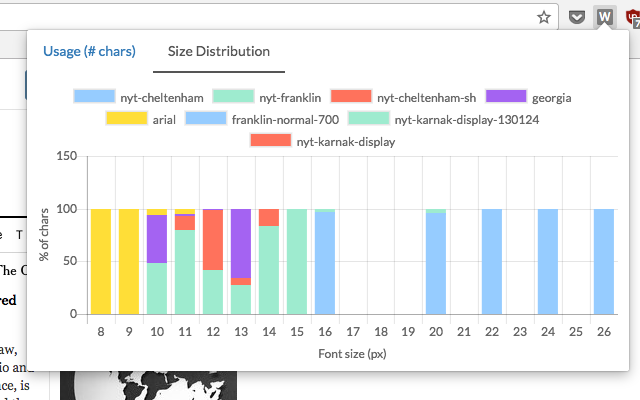Toggle nyt-franklin legend swatch
The image size is (640, 400).
click(x=233, y=96)
